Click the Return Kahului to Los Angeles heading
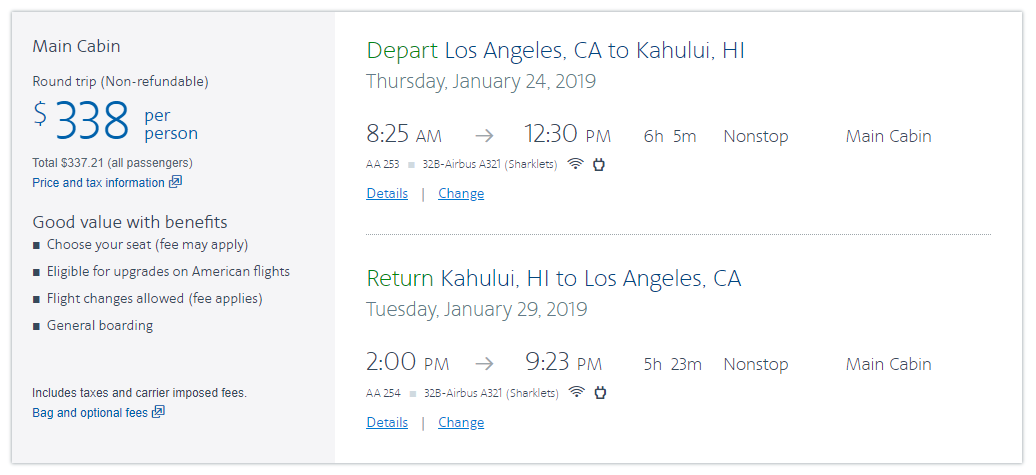This screenshot has height=475, width=1036. coord(553,278)
